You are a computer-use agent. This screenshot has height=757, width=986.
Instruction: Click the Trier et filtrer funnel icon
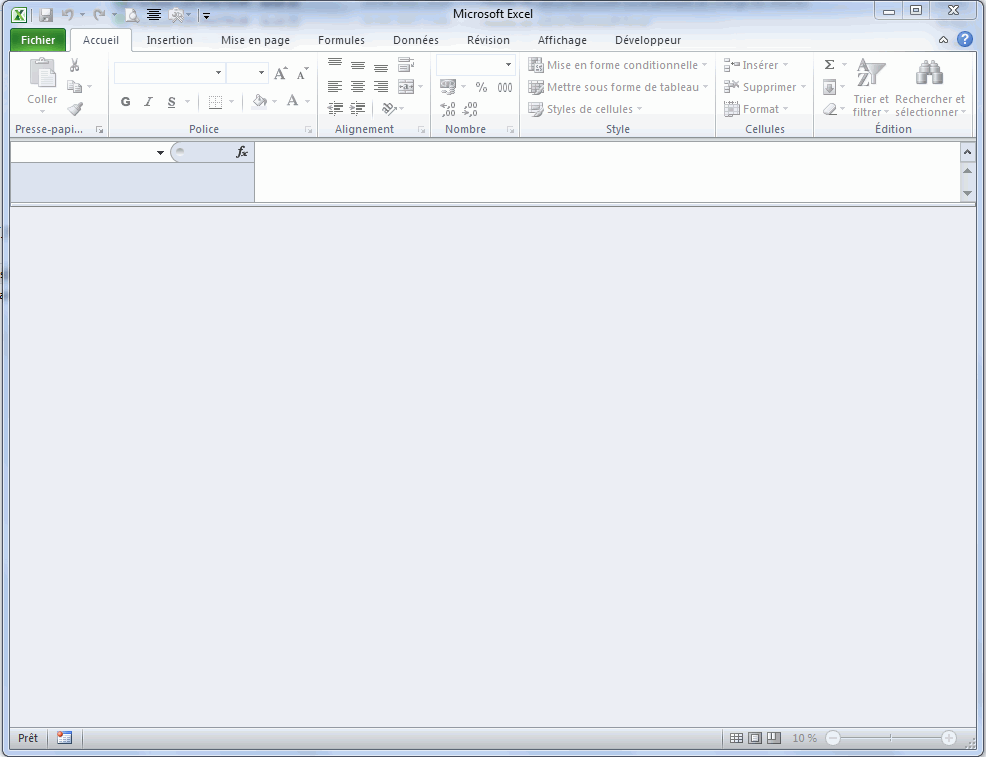tap(871, 73)
